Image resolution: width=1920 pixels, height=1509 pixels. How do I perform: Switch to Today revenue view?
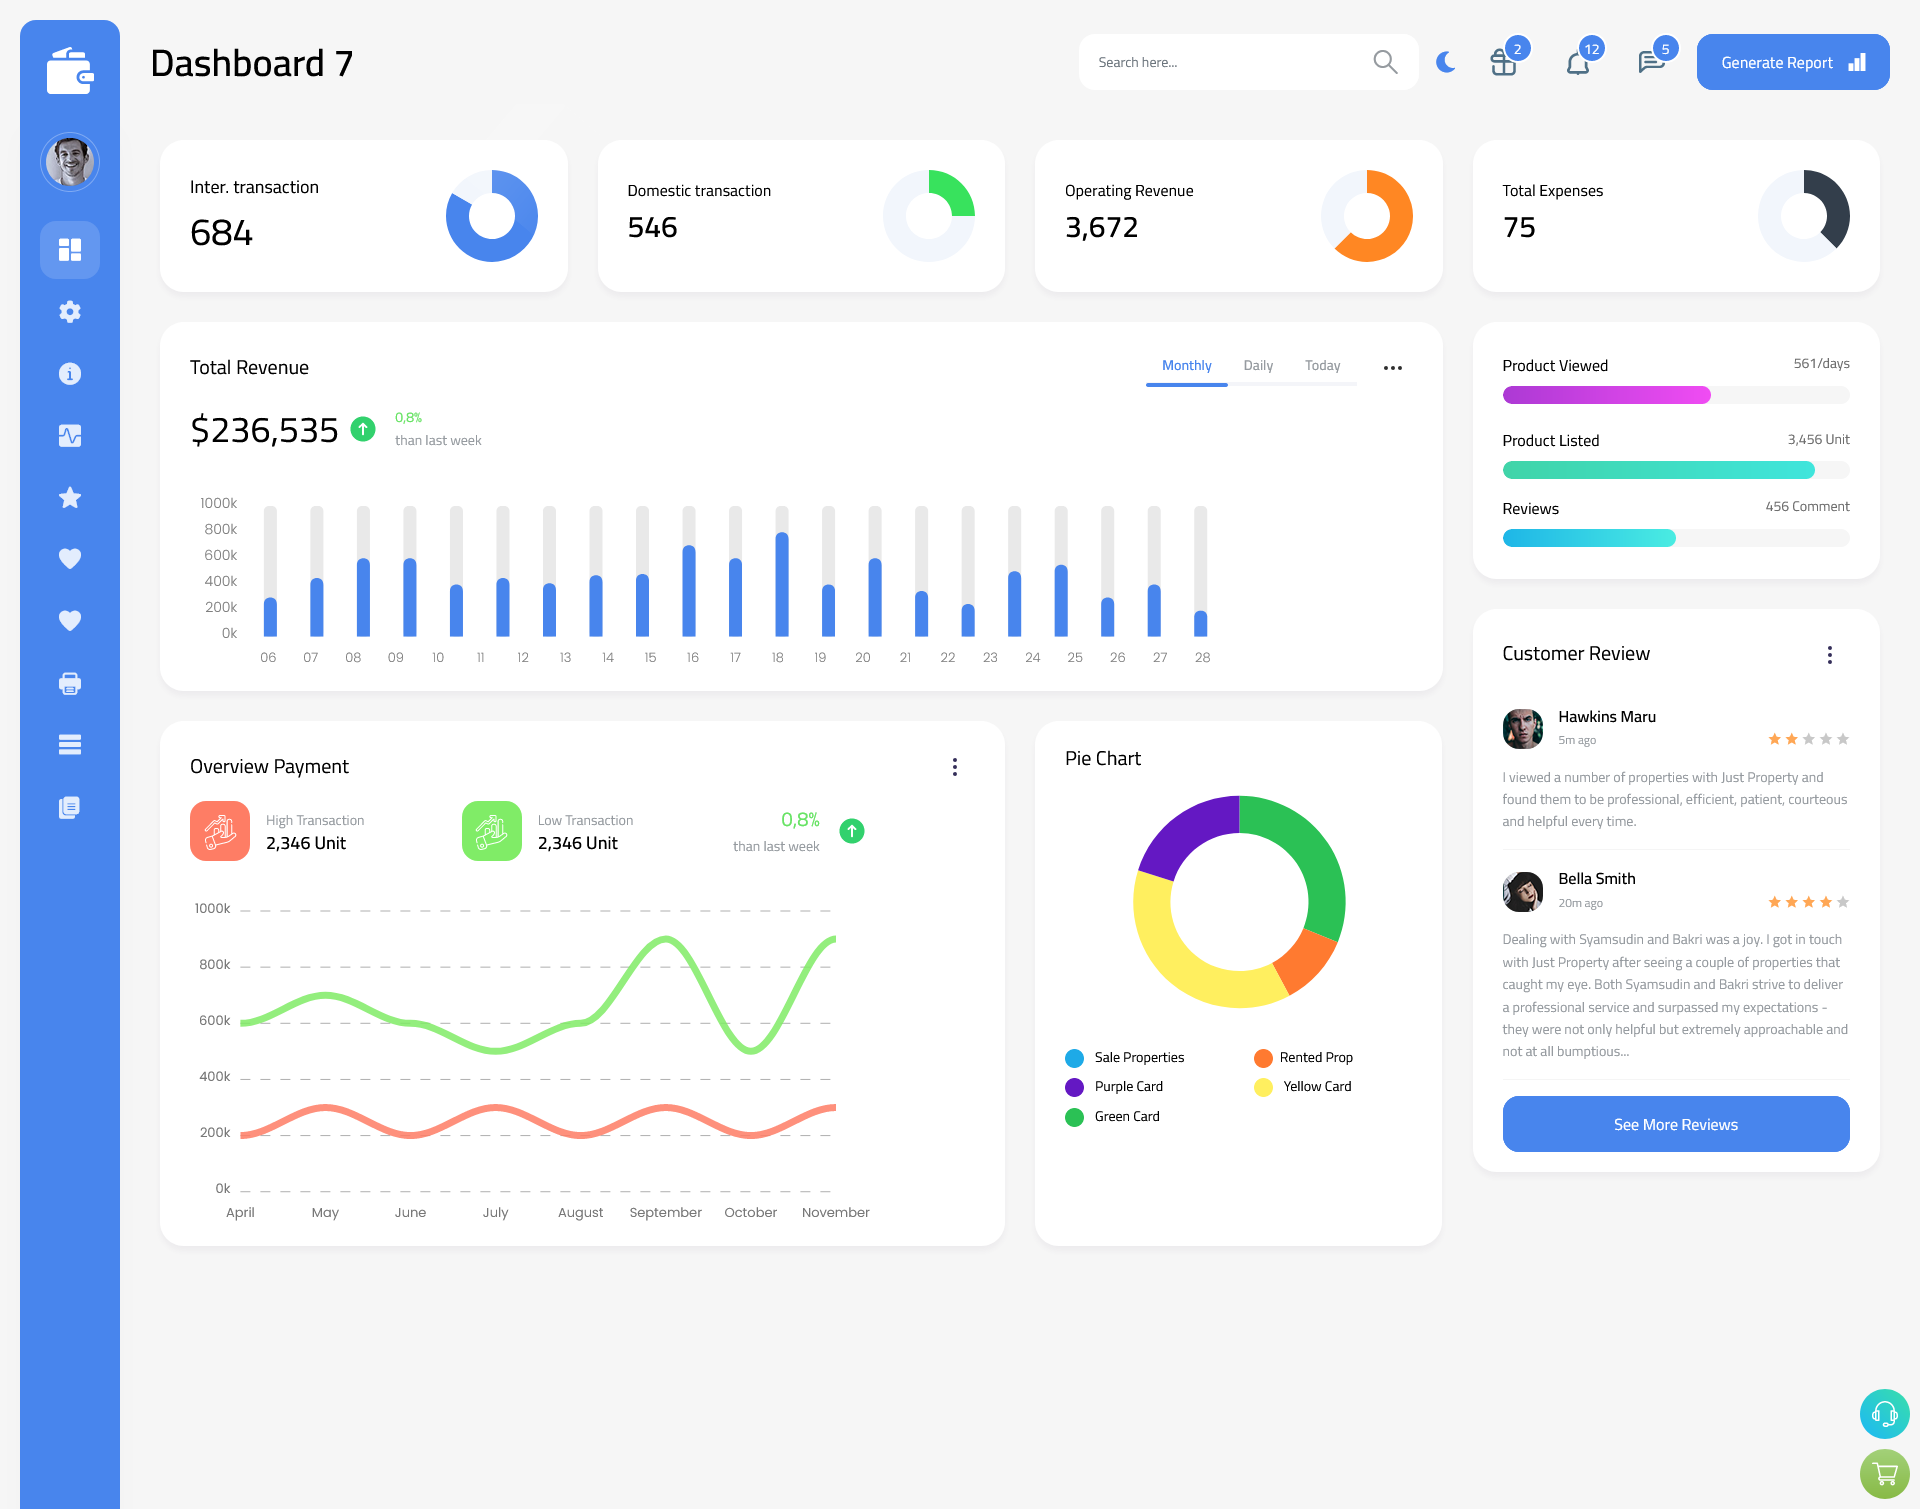pyautogui.click(x=1323, y=365)
